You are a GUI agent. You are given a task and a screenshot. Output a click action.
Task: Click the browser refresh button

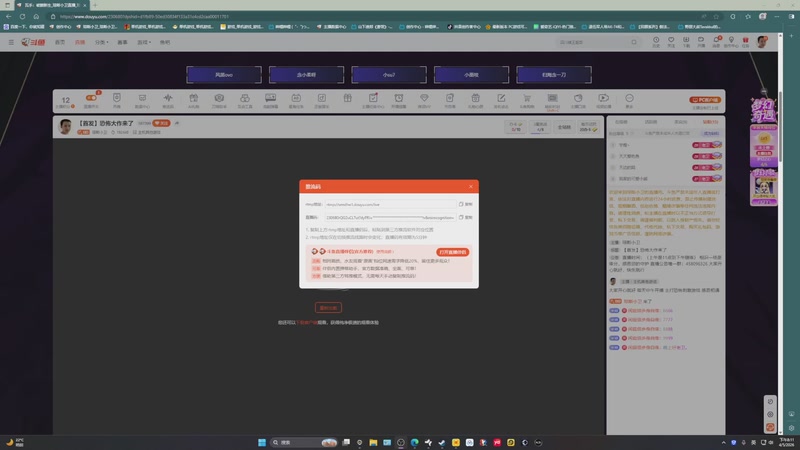pos(22,16)
